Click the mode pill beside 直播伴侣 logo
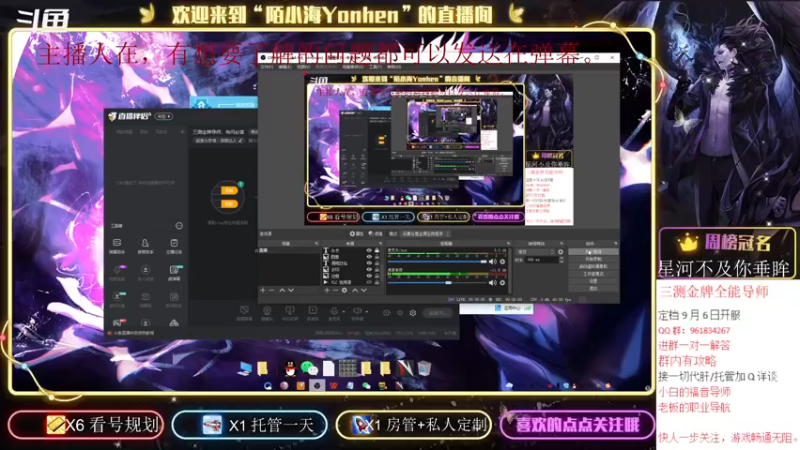 click(x=164, y=116)
